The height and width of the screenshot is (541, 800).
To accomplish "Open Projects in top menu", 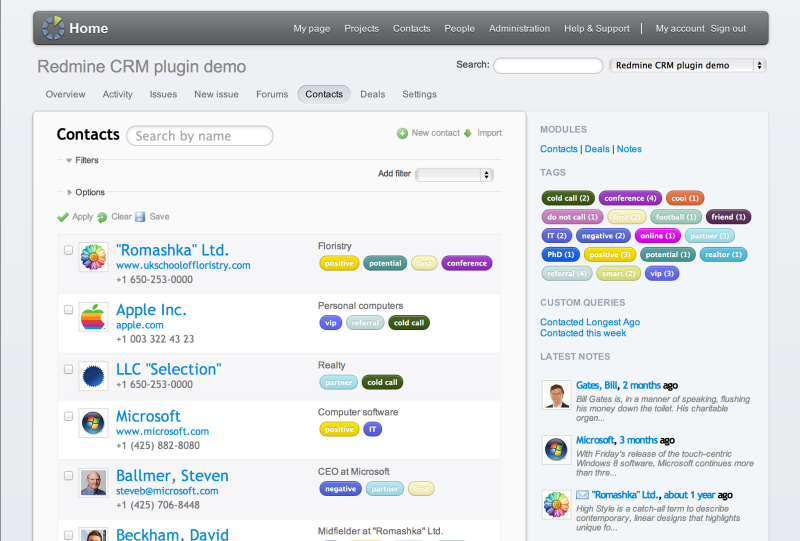I will tap(361, 29).
